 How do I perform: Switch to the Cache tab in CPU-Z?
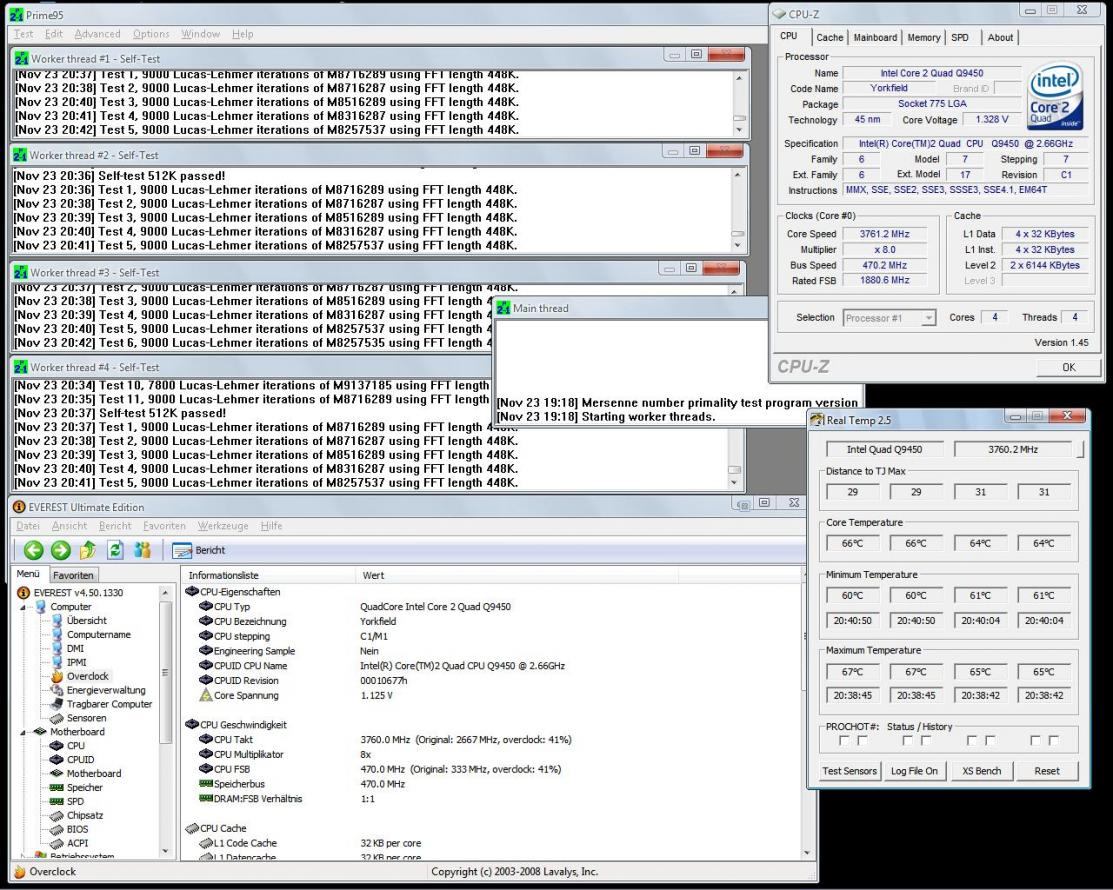click(x=829, y=38)
